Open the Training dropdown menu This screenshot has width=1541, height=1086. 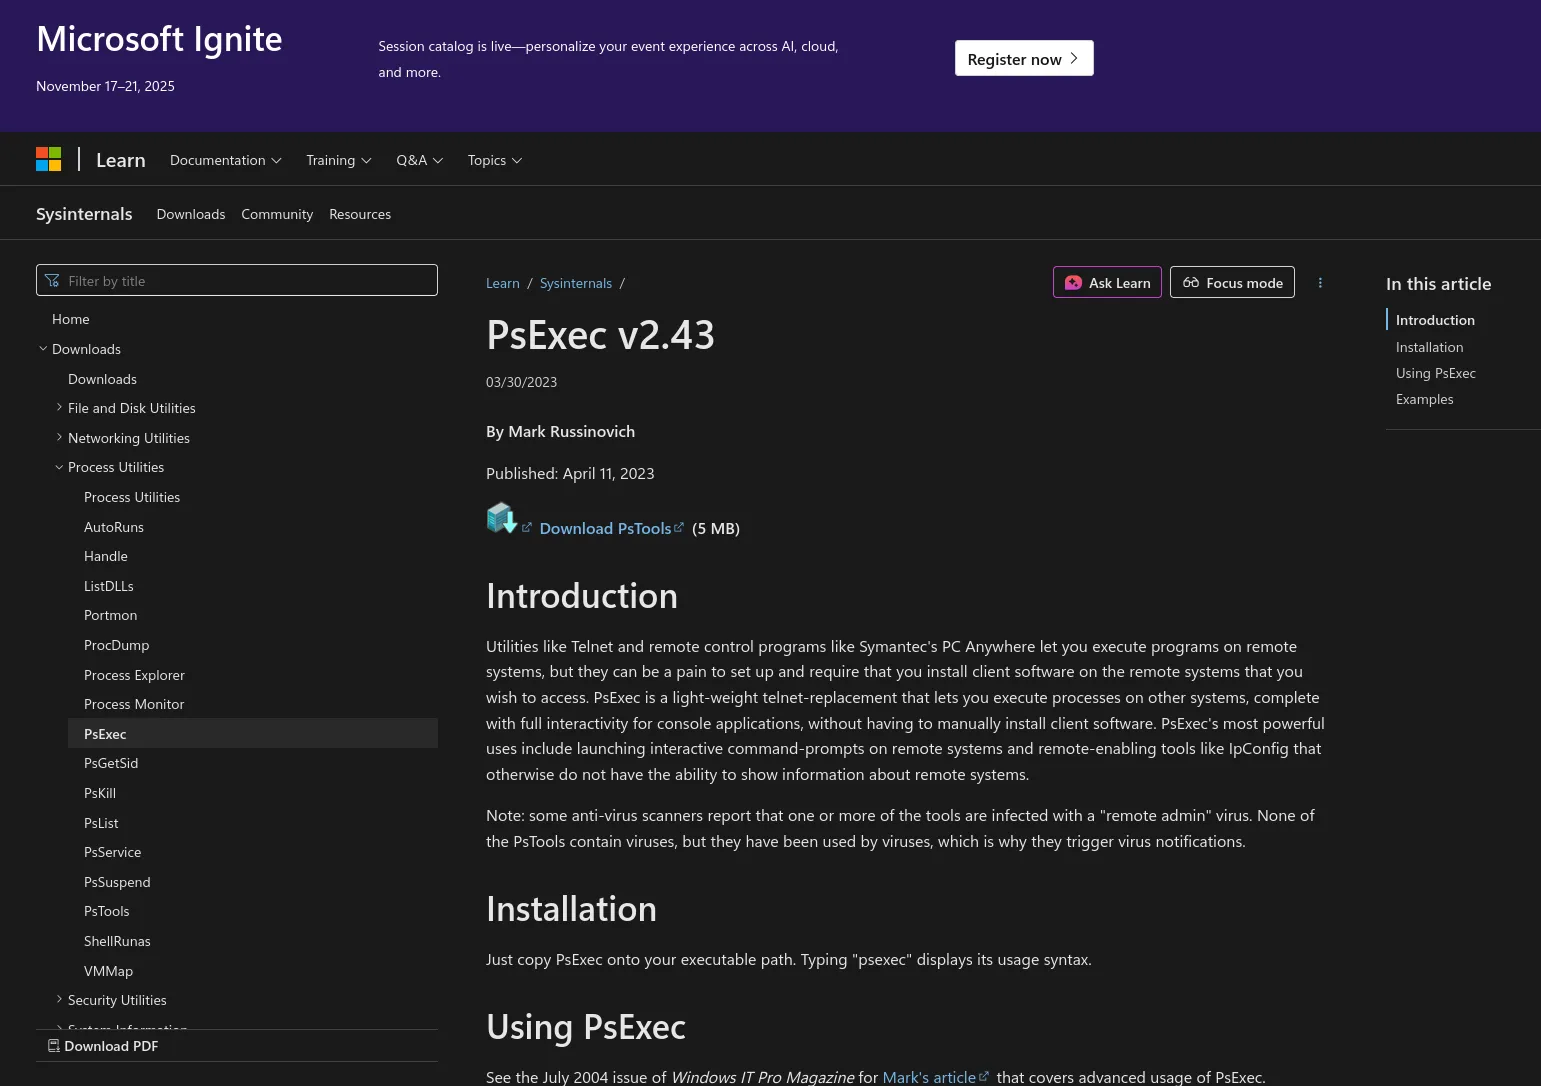(338, 161)
